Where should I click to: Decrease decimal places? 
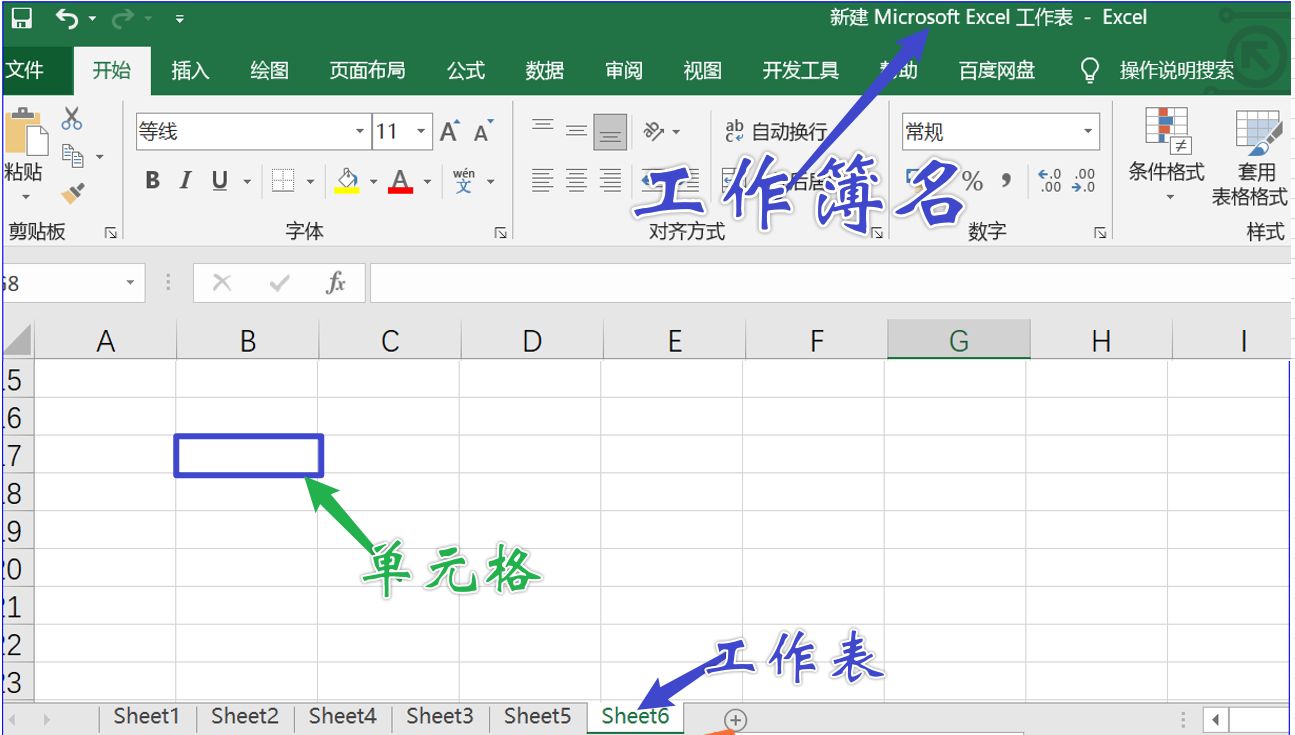click(1083, 181)
